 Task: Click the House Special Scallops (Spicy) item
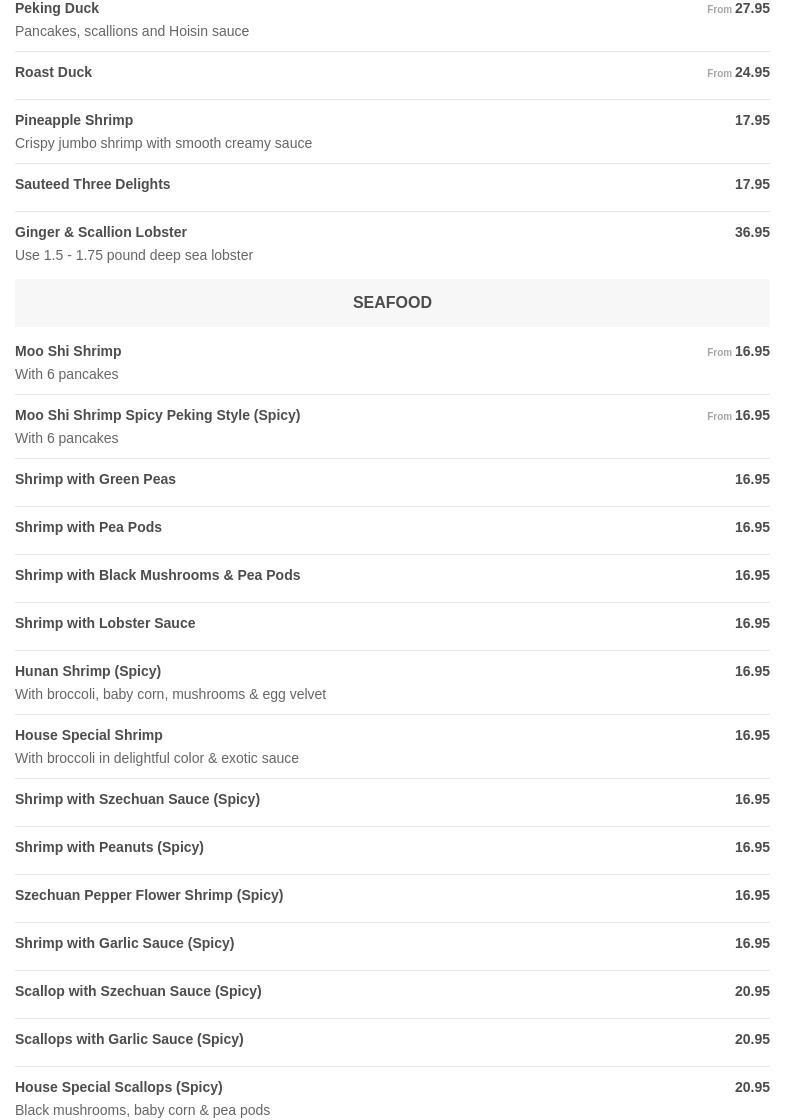pyautogui.click(x=118, y=1088)
